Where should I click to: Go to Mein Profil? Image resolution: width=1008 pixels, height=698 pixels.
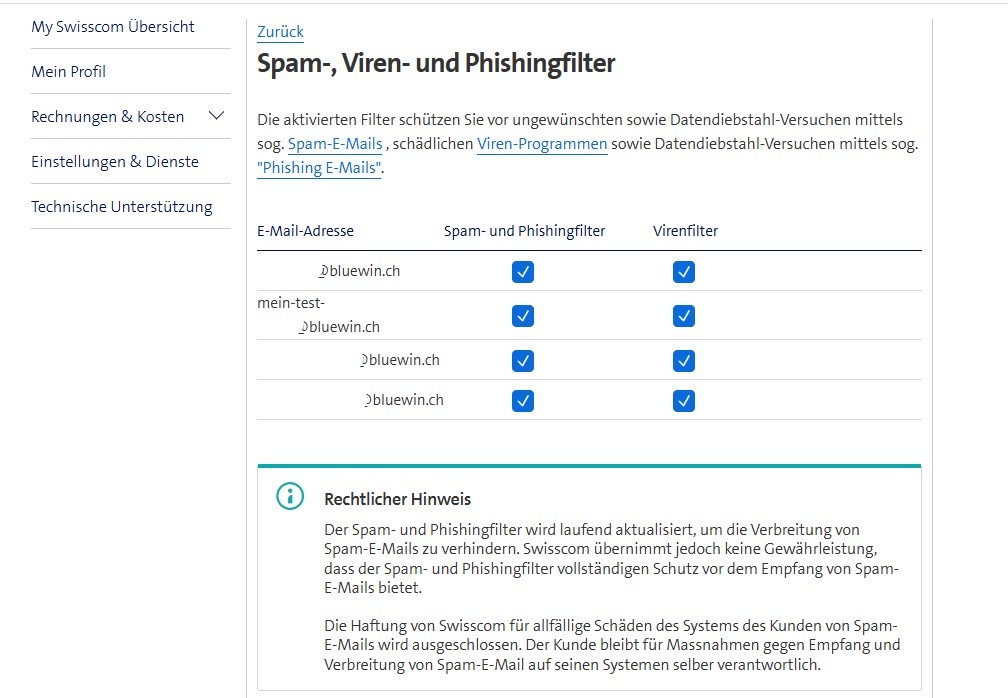tap(68, 71)
